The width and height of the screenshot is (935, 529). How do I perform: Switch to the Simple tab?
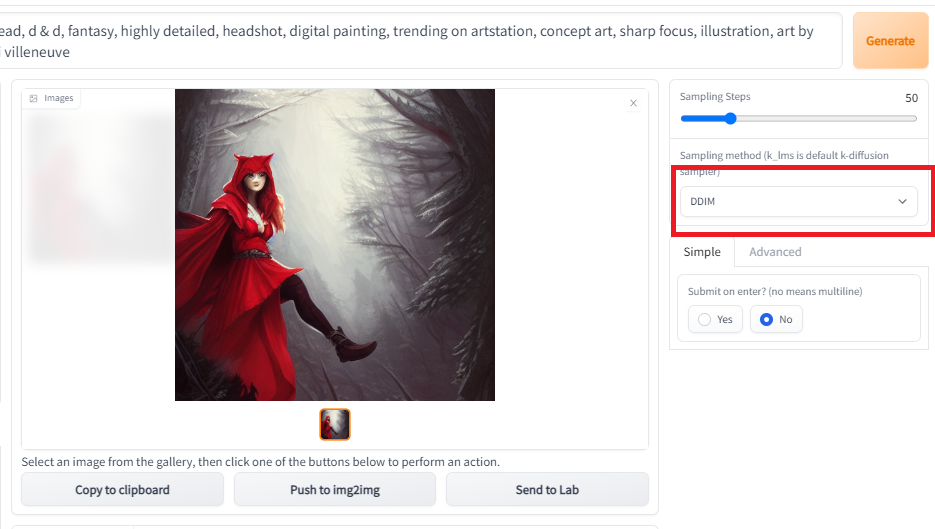click(x=702, y=252)
